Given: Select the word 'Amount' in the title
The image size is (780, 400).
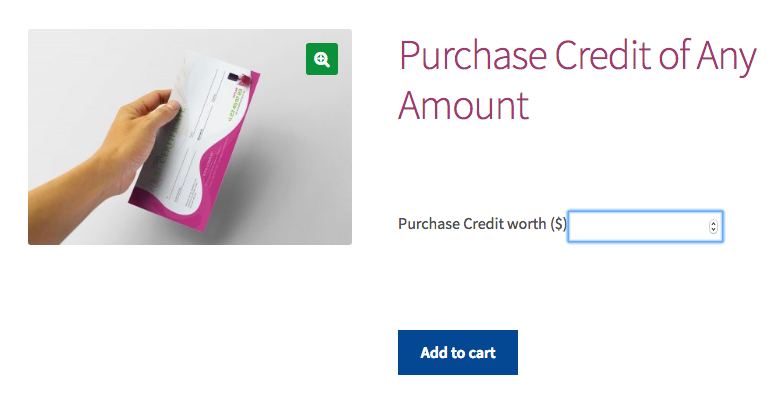Looking at the screenshot, I should pyautogui.click(x=463, y=105).
